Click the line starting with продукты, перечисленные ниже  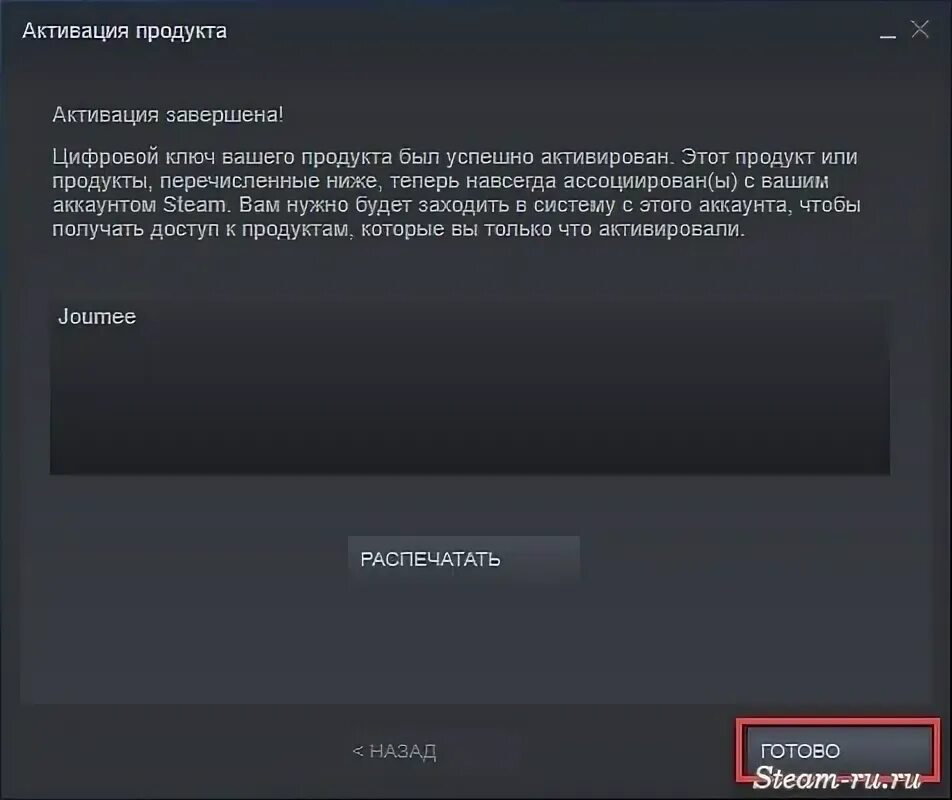click(441, 181)
